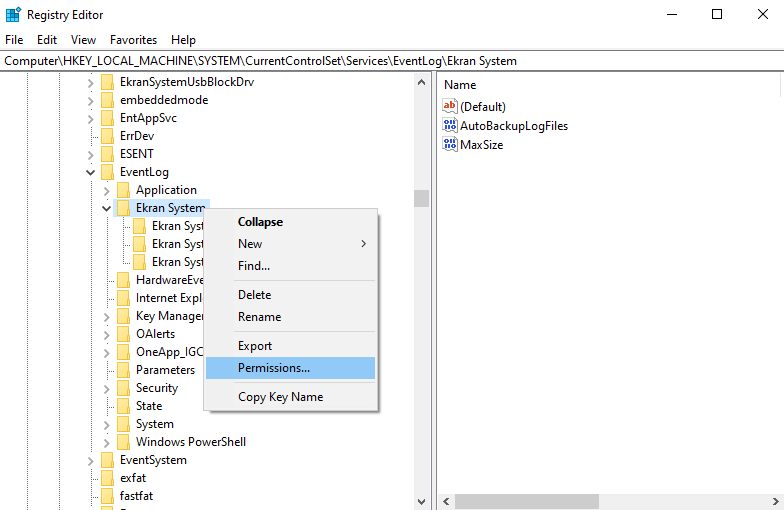Screen dimensions: 784x510
Task: Expand the Application key chevron
Action: pyautogui.click(x=107, y=190)
